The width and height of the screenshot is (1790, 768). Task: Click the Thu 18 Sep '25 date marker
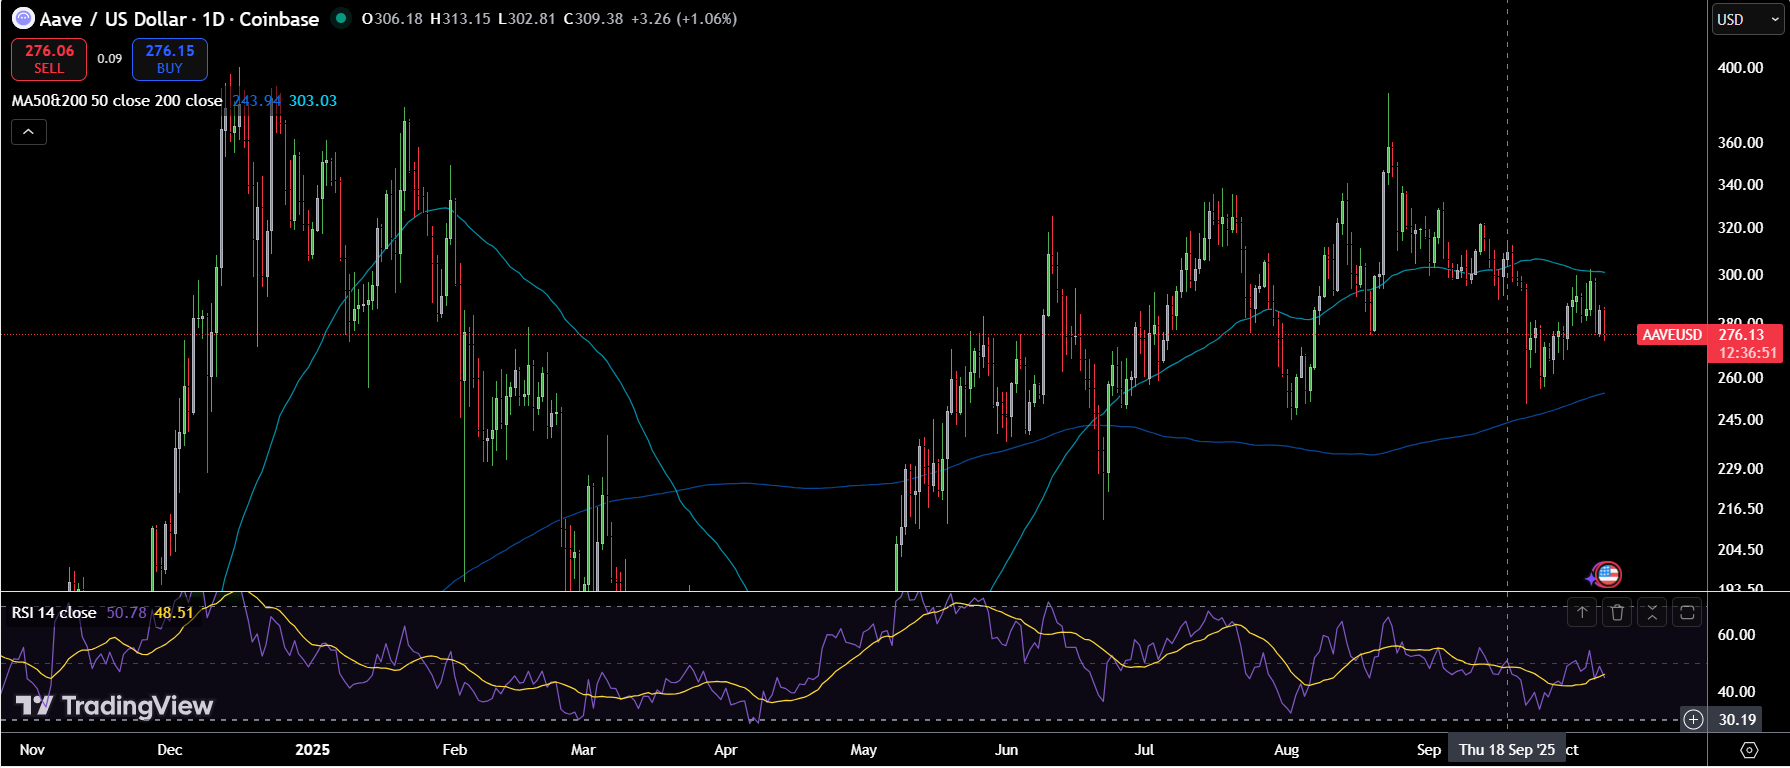point(1507,750)
